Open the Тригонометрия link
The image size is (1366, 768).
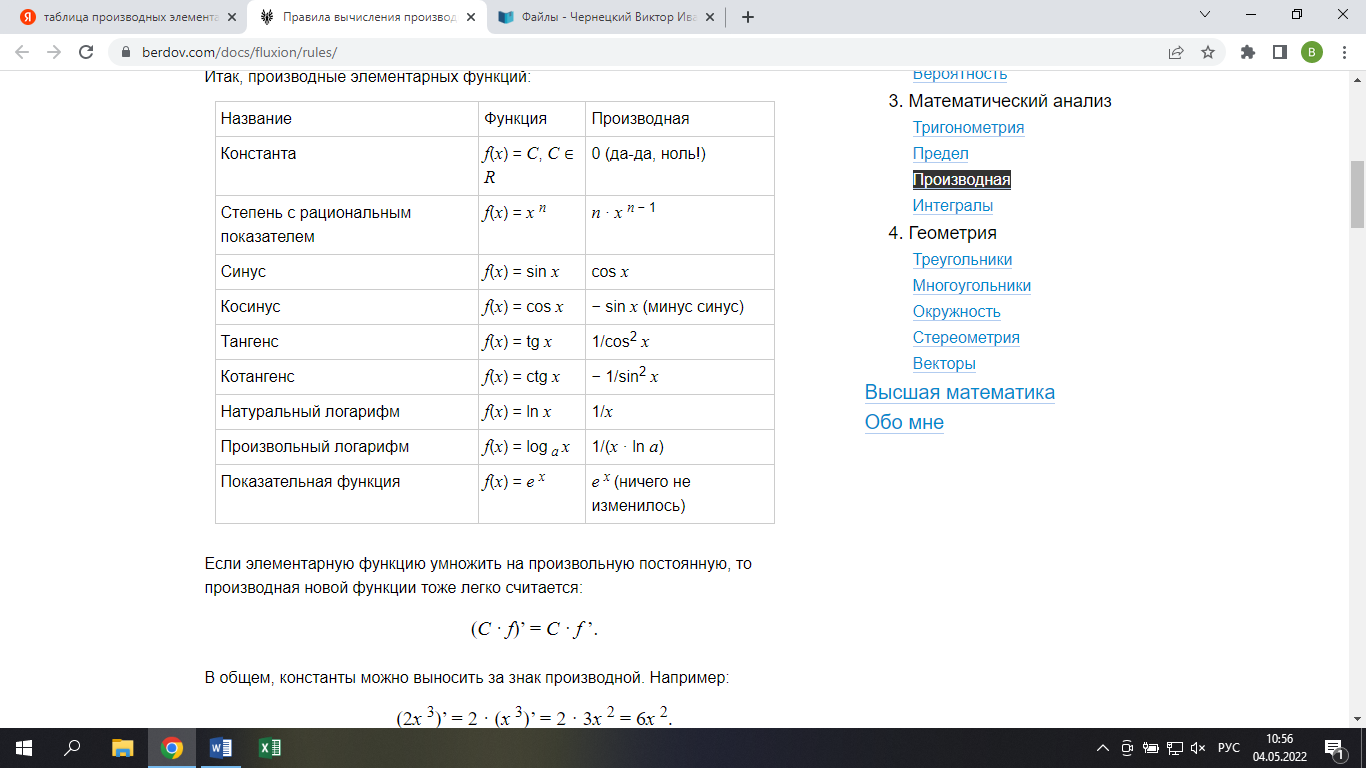pos(968,128)
